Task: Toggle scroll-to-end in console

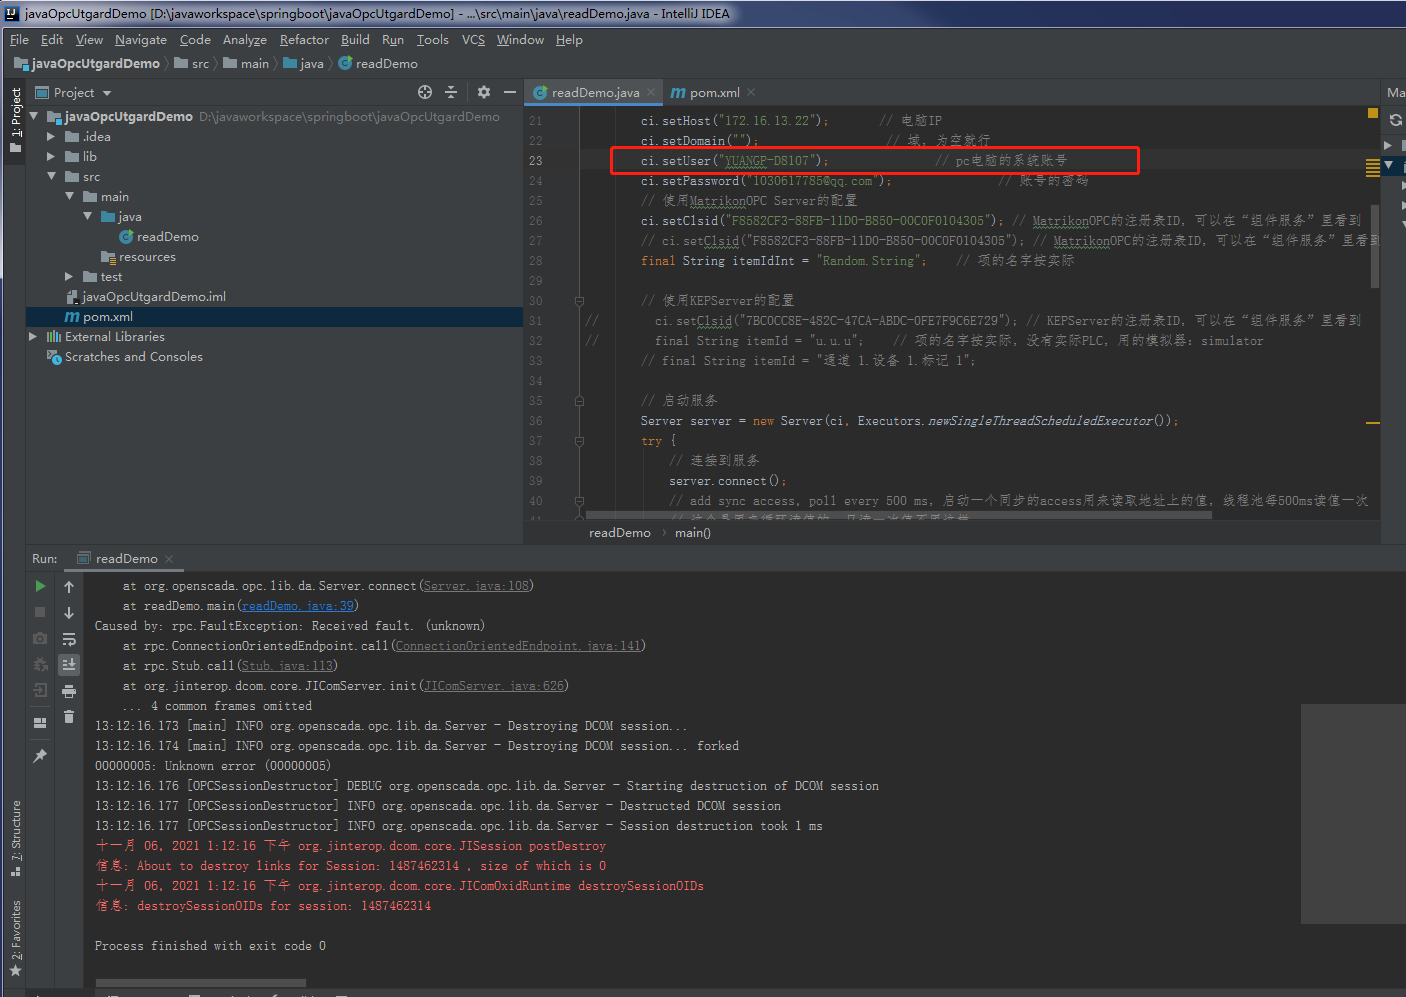Action: click(68, 664)
